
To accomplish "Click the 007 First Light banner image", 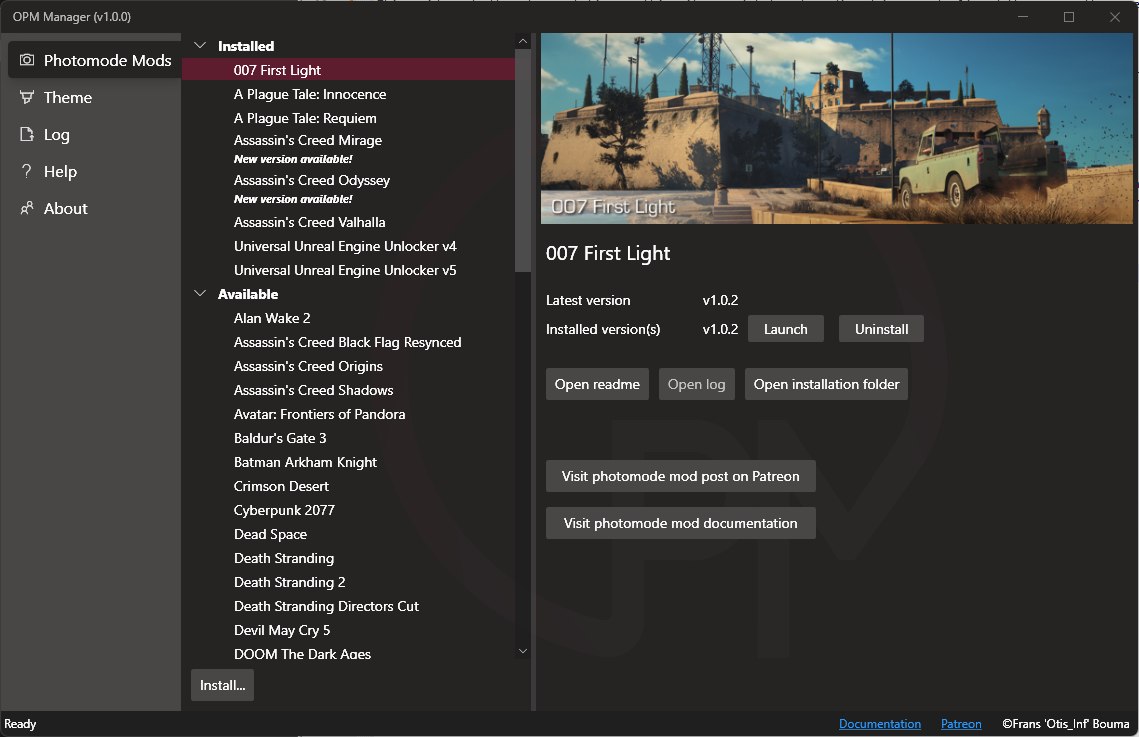I will [837, 129].
